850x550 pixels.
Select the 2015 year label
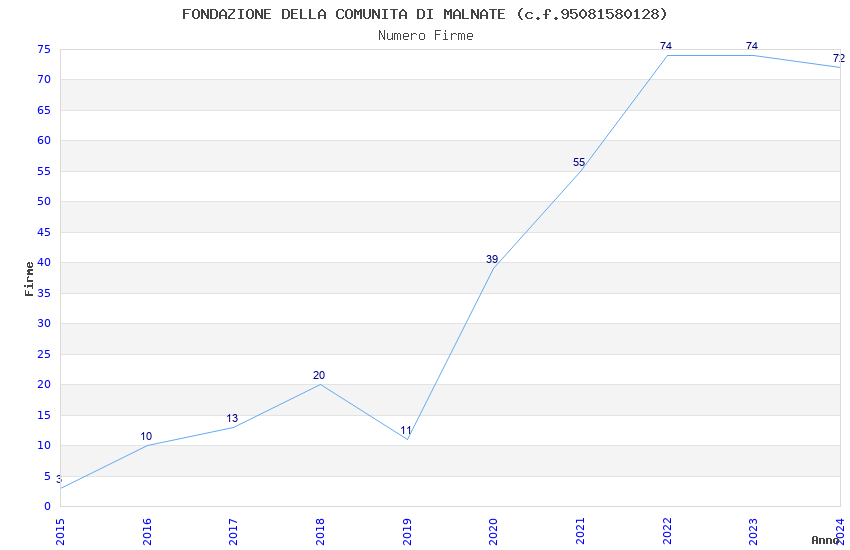[60, 532]
